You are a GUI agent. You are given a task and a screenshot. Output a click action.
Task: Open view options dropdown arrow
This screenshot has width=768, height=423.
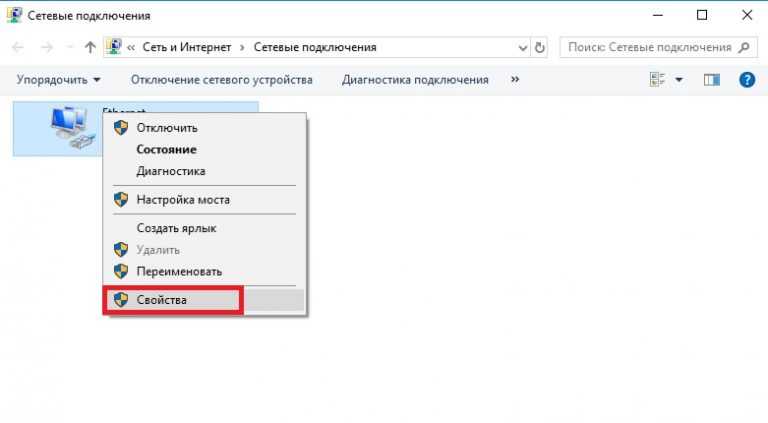click(x=679, y=80)
